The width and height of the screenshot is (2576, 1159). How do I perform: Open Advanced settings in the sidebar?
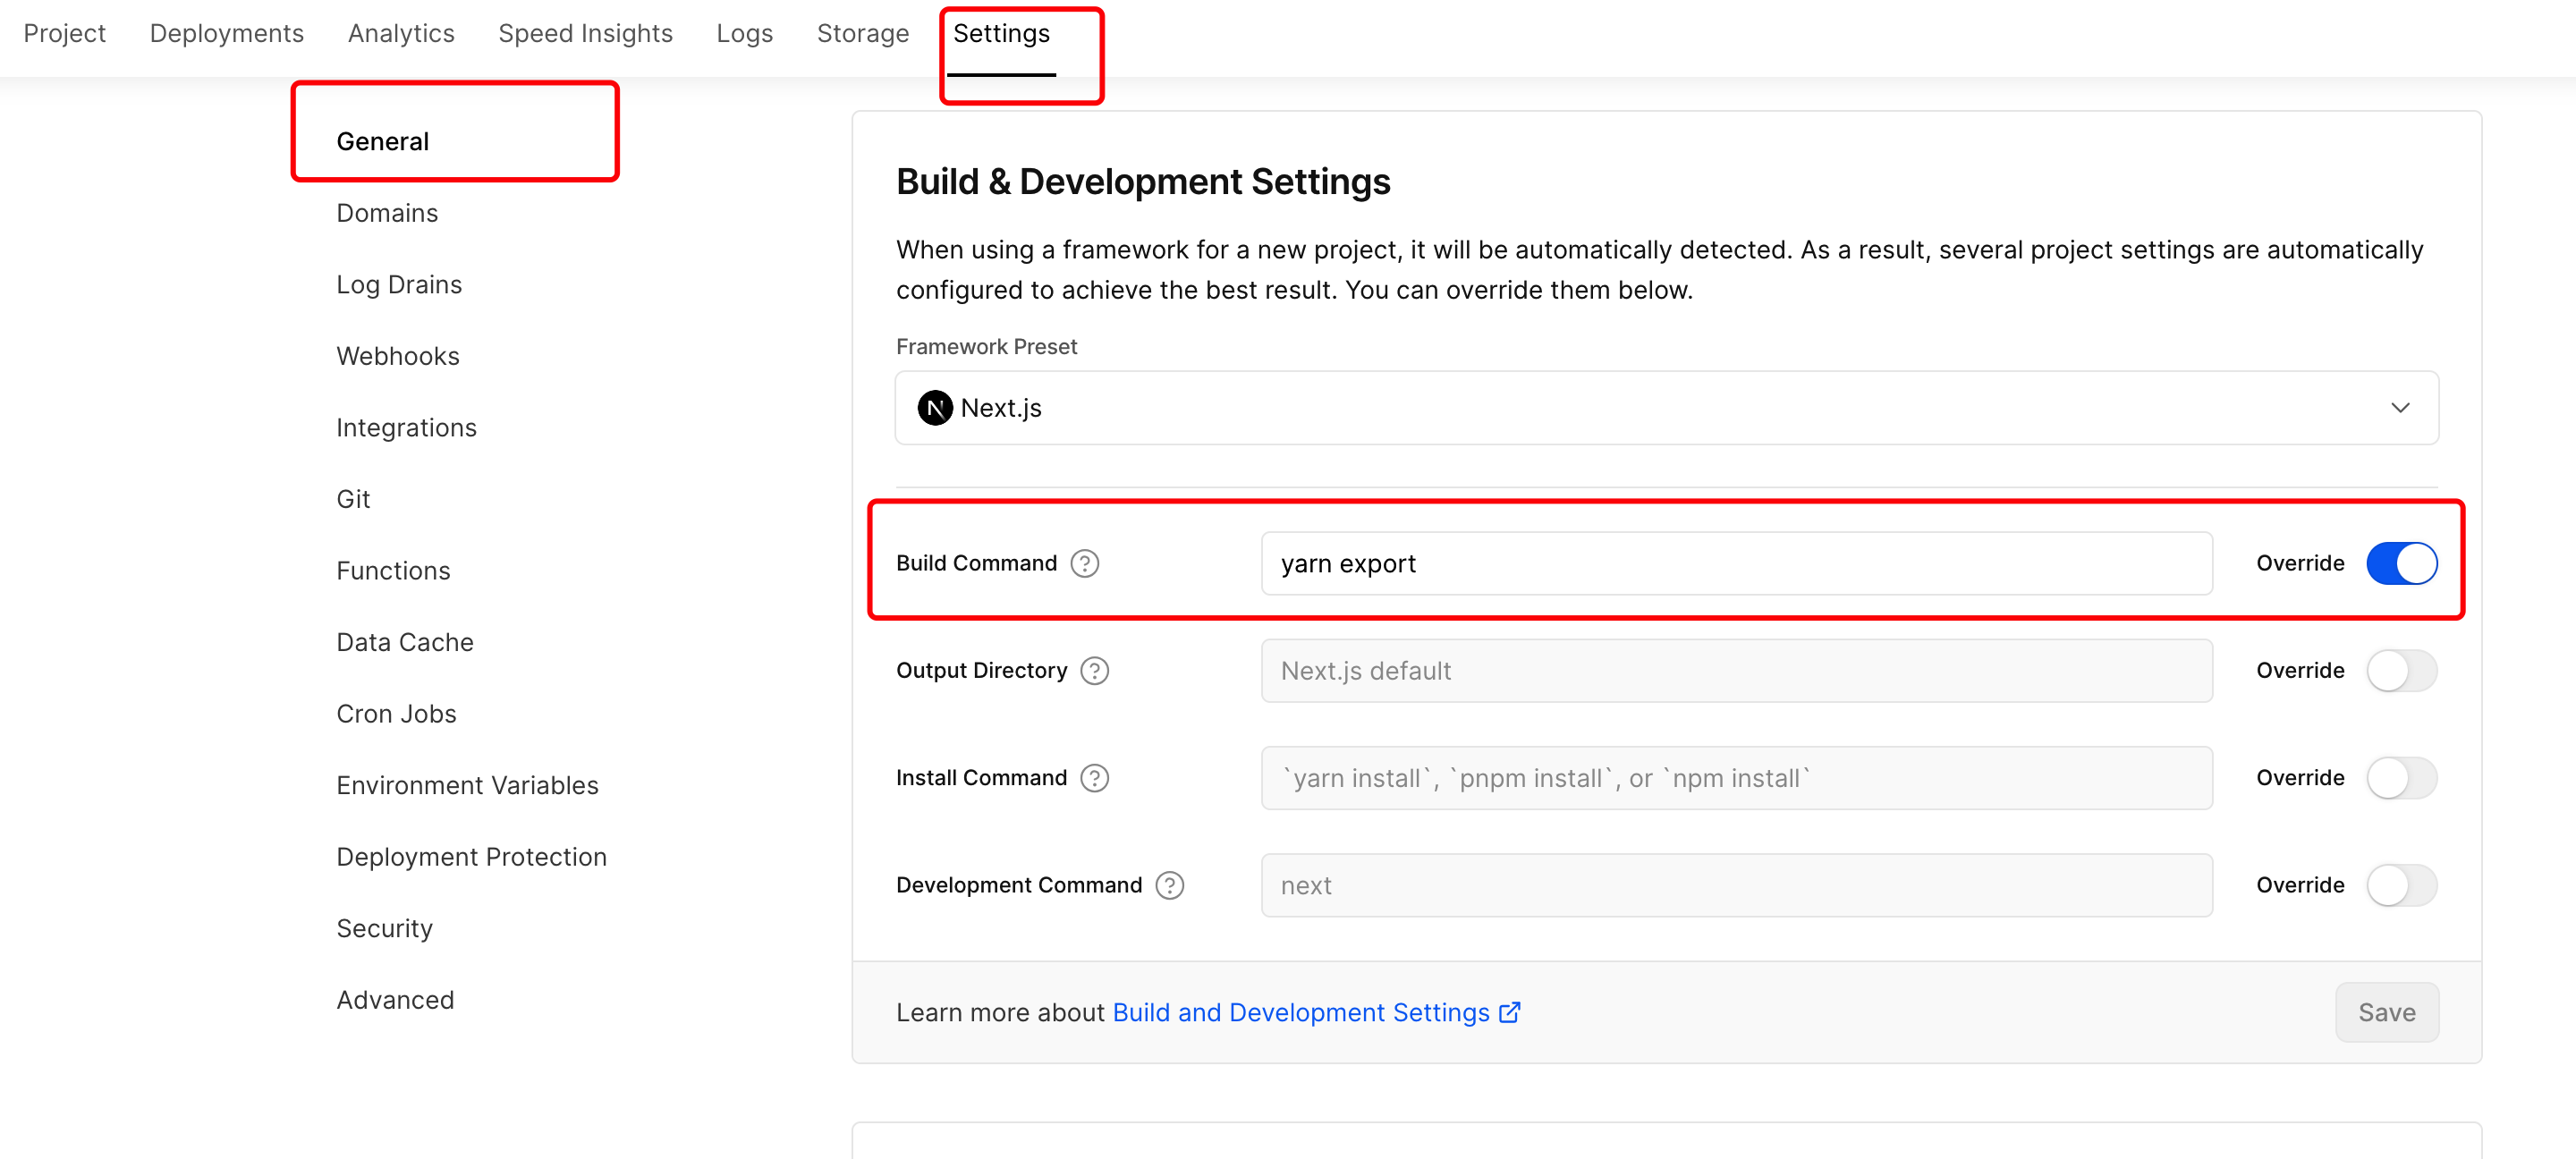point(395,1000)
